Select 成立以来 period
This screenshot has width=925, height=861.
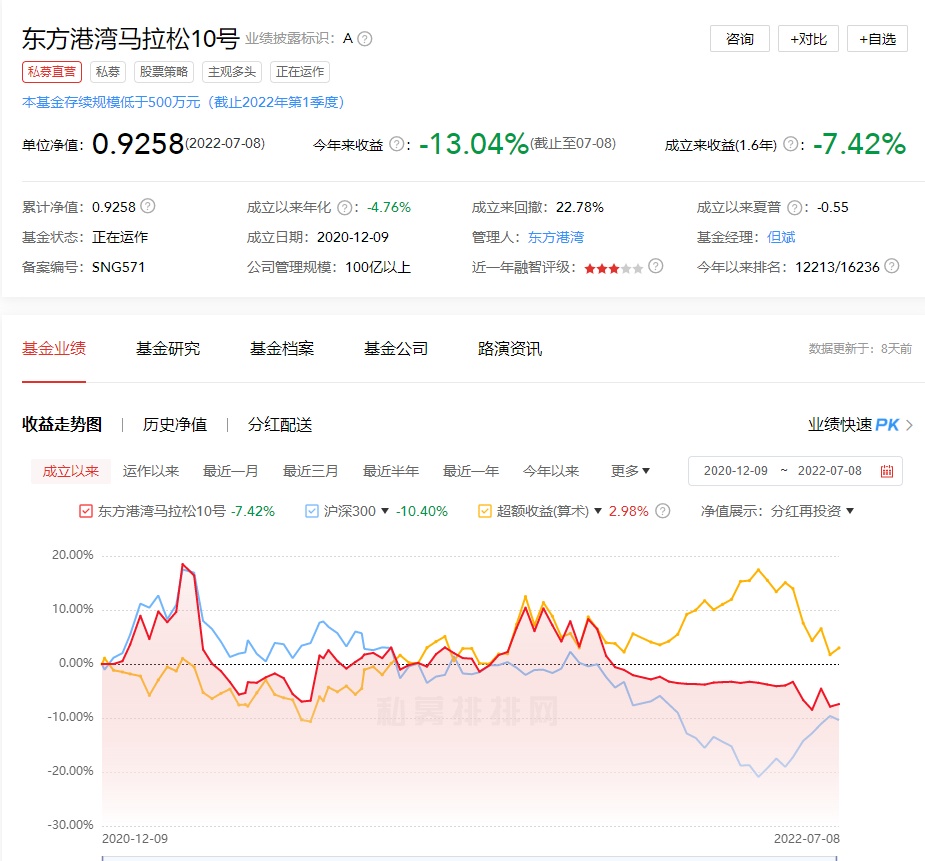[71, 471]
